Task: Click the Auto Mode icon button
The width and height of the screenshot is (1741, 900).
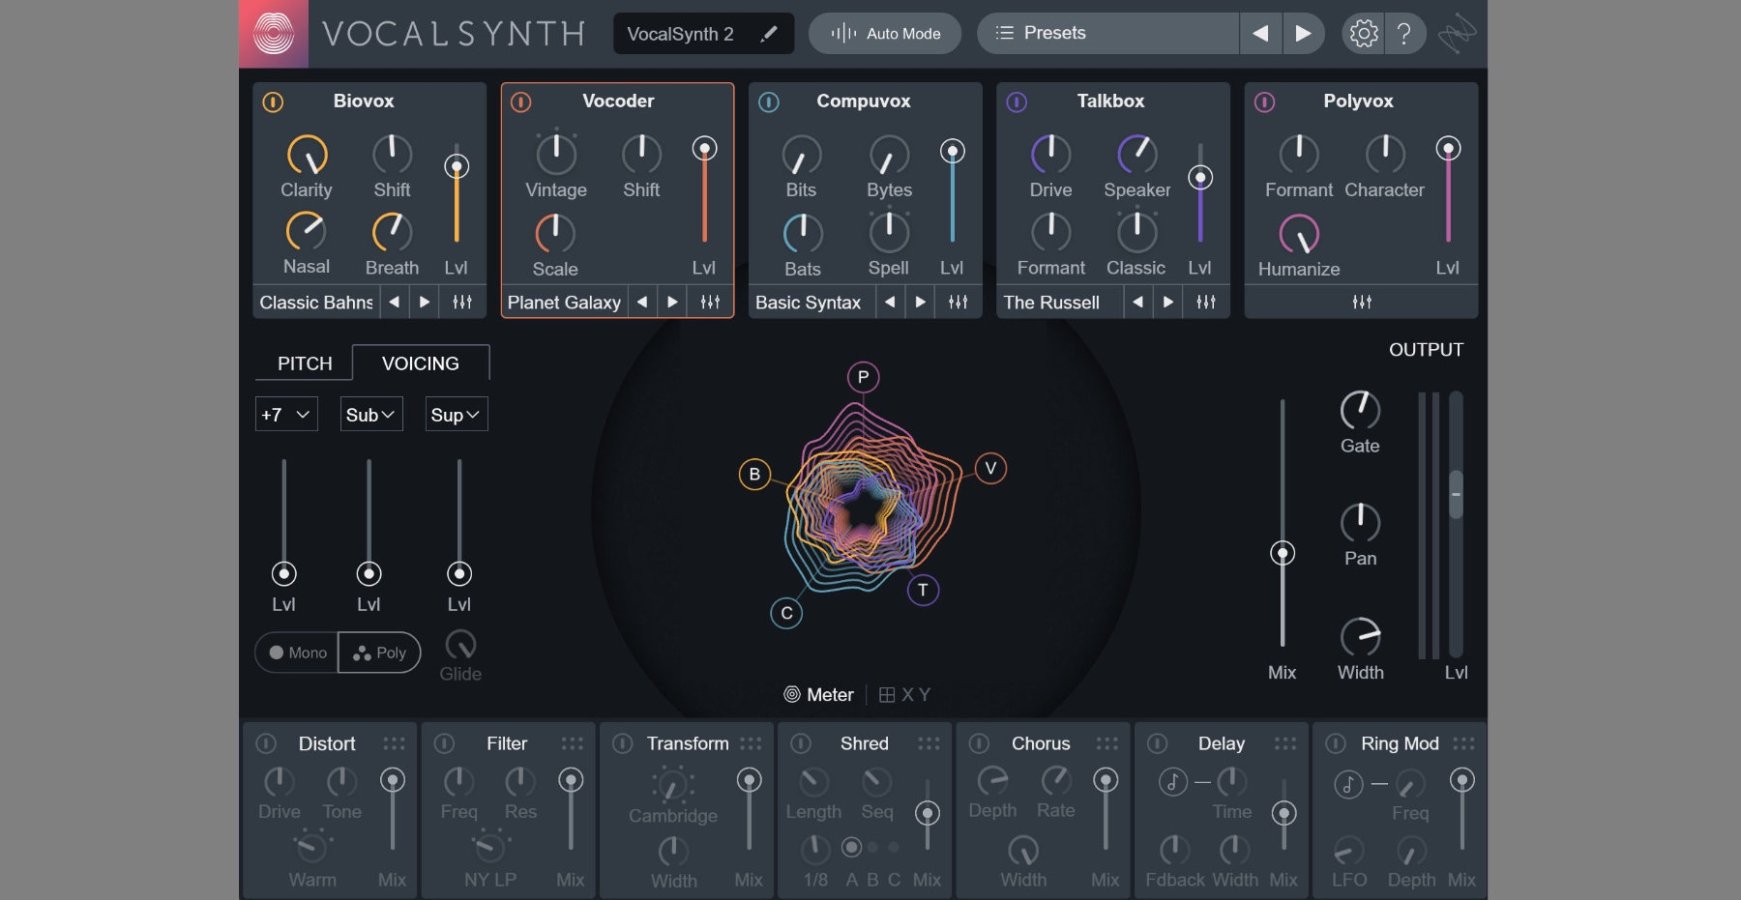Action: click(x=843, y=32)
